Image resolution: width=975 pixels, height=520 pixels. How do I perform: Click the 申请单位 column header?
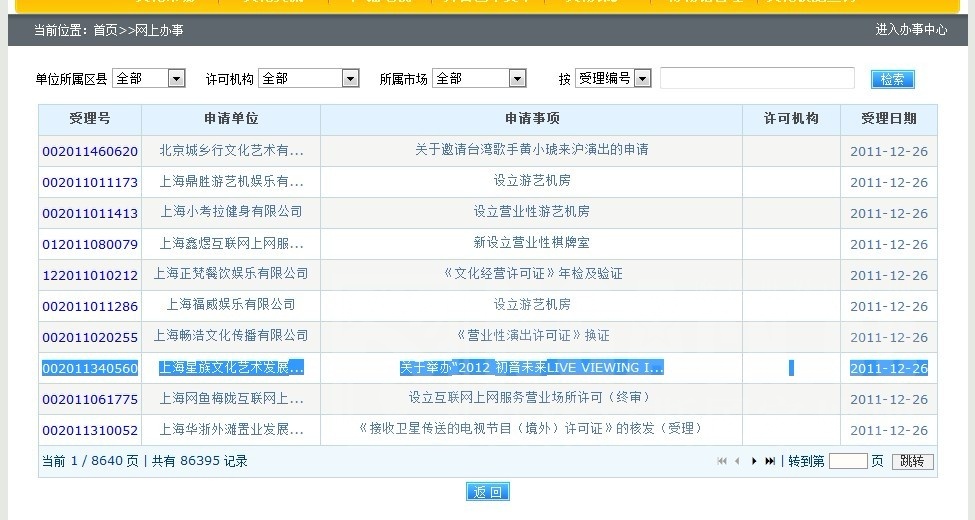pyautogui.click(x=231, y=118)
